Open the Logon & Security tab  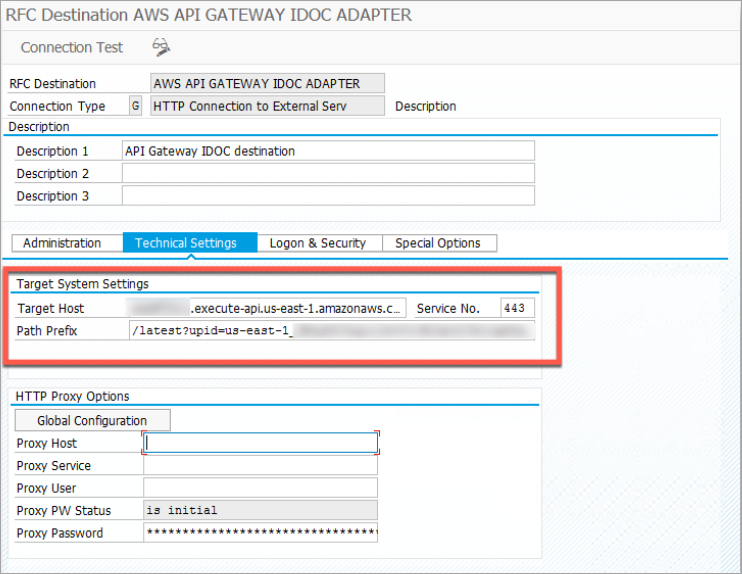point(319,243)
